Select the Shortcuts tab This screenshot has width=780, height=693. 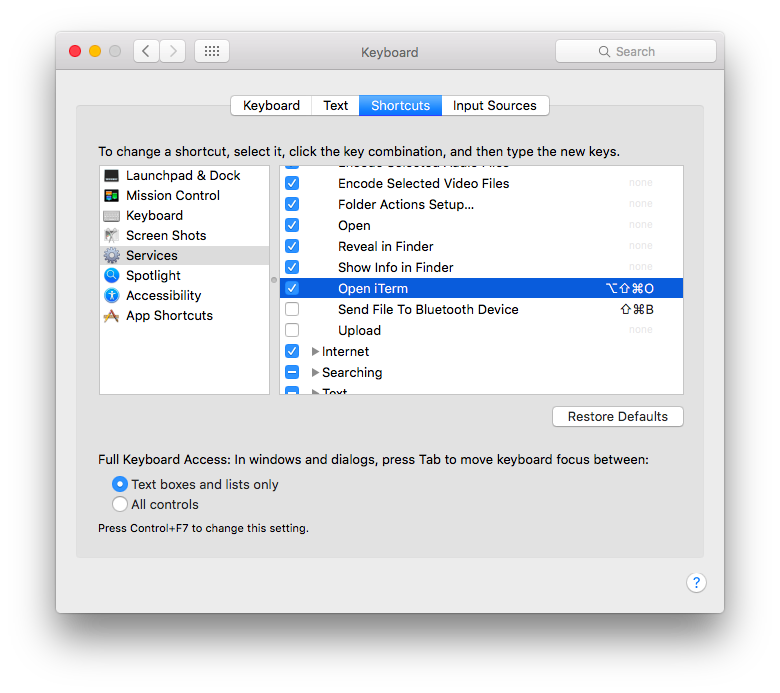coord(400,105)
